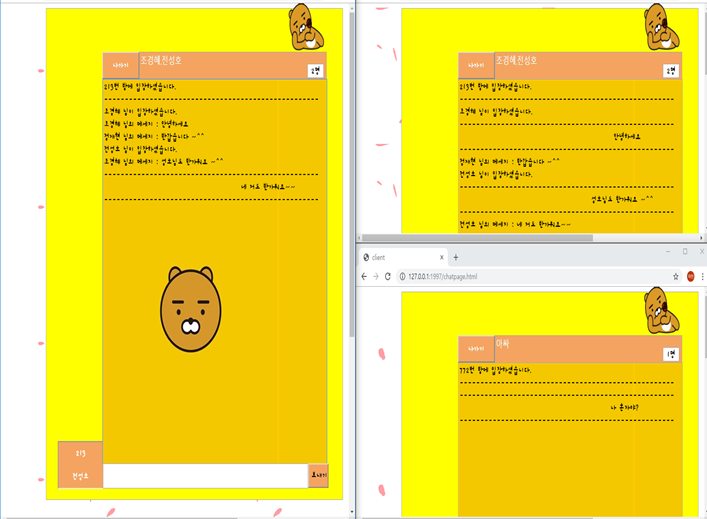Click the '213번 방에 입장하셨습니다' message in the left chat
Screen dimensions: 707x519
tap(140, 87)
